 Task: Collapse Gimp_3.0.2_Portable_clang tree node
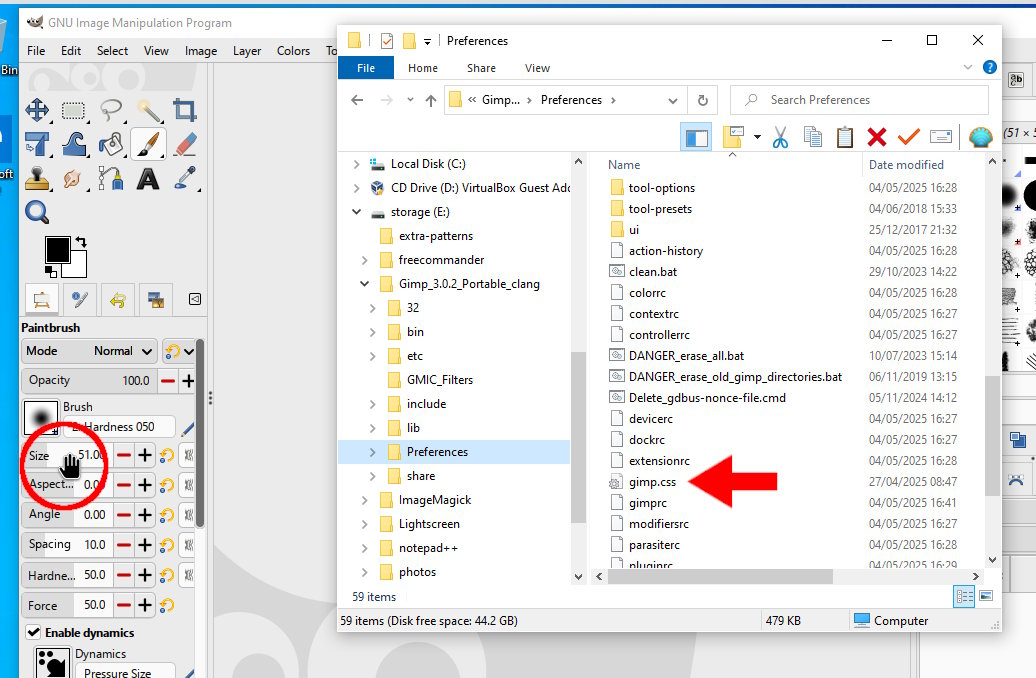[x=364, y=284]
